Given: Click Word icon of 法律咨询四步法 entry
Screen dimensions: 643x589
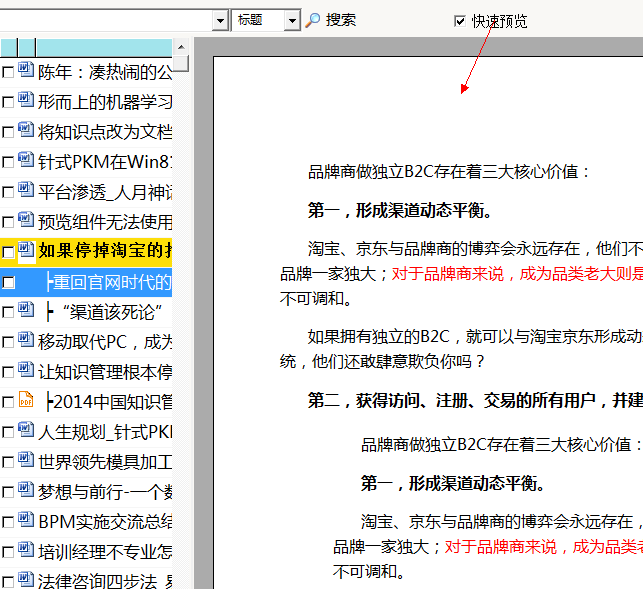Looking at the screenshot, I should [26, 579].
